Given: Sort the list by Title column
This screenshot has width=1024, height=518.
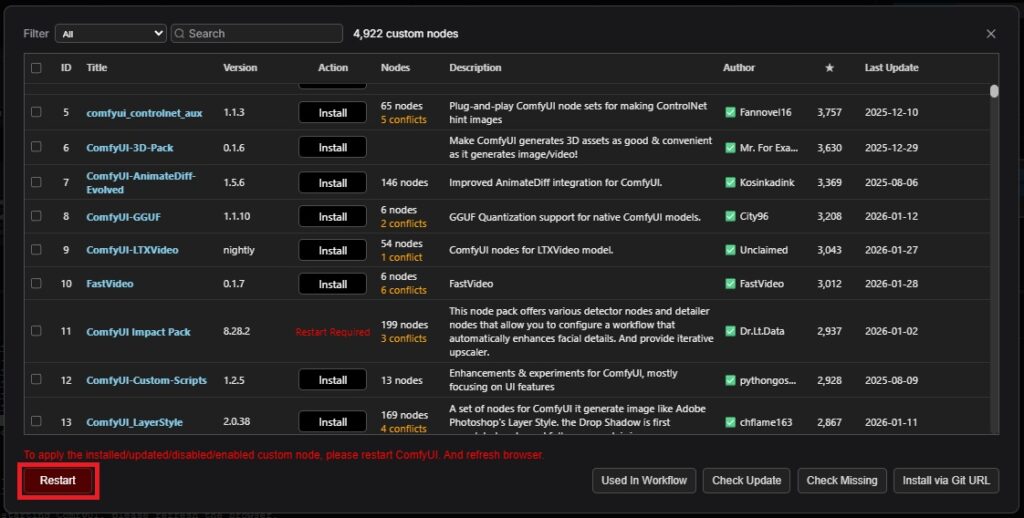Looking at the screenshot, I should point(97,68).
